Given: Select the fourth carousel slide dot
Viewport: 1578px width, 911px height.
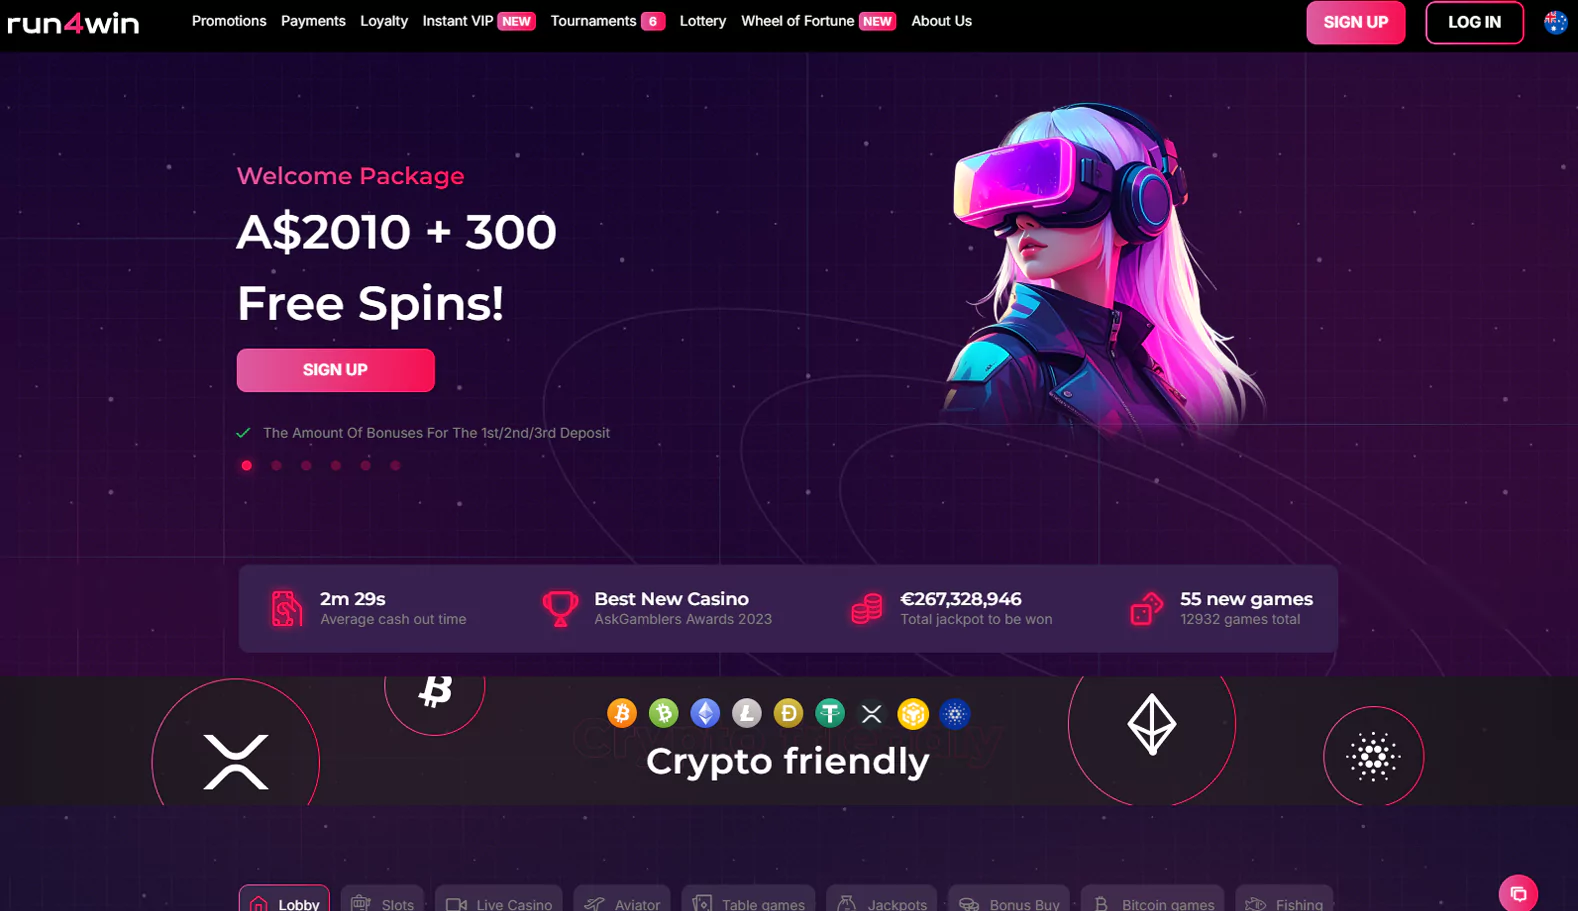Looking at the screenshot, I should (336, 465).
